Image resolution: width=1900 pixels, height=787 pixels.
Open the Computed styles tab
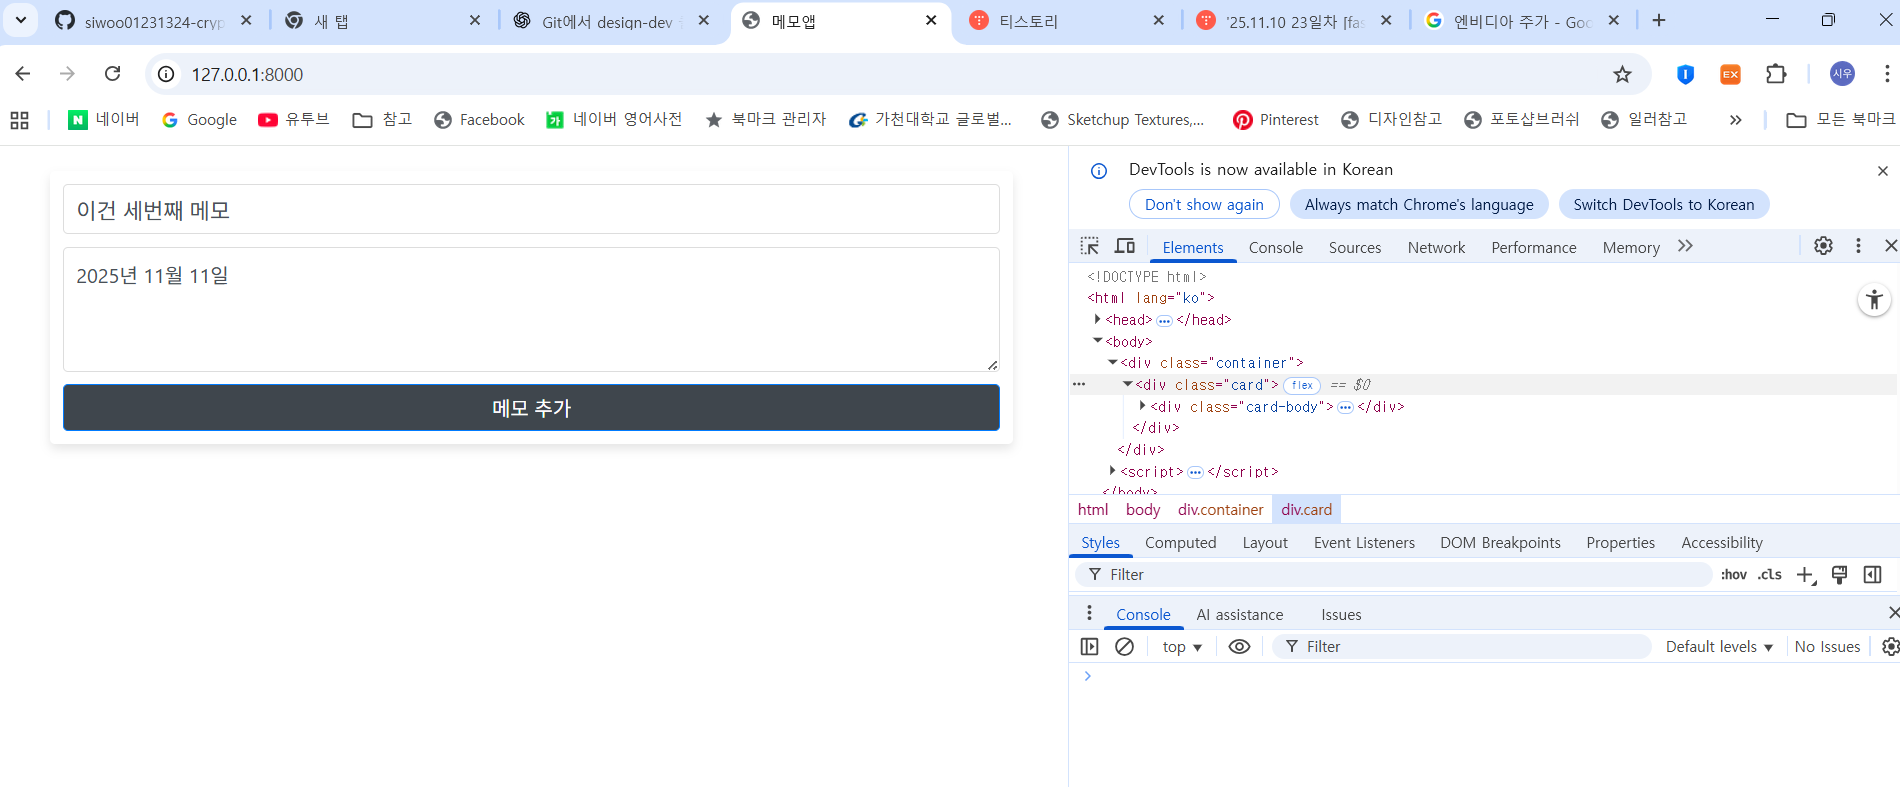click(x=1180, y=542)
